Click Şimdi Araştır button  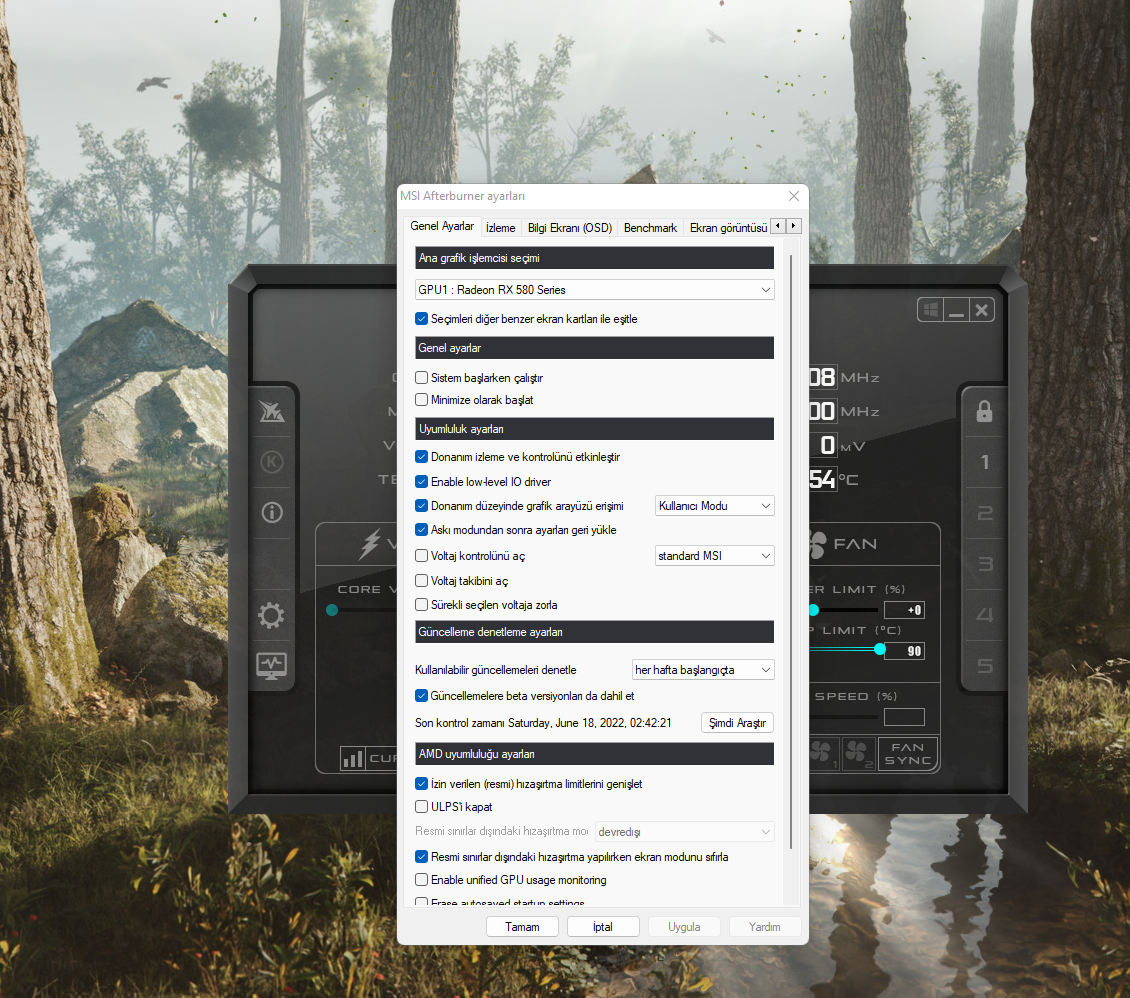(737, 723)
